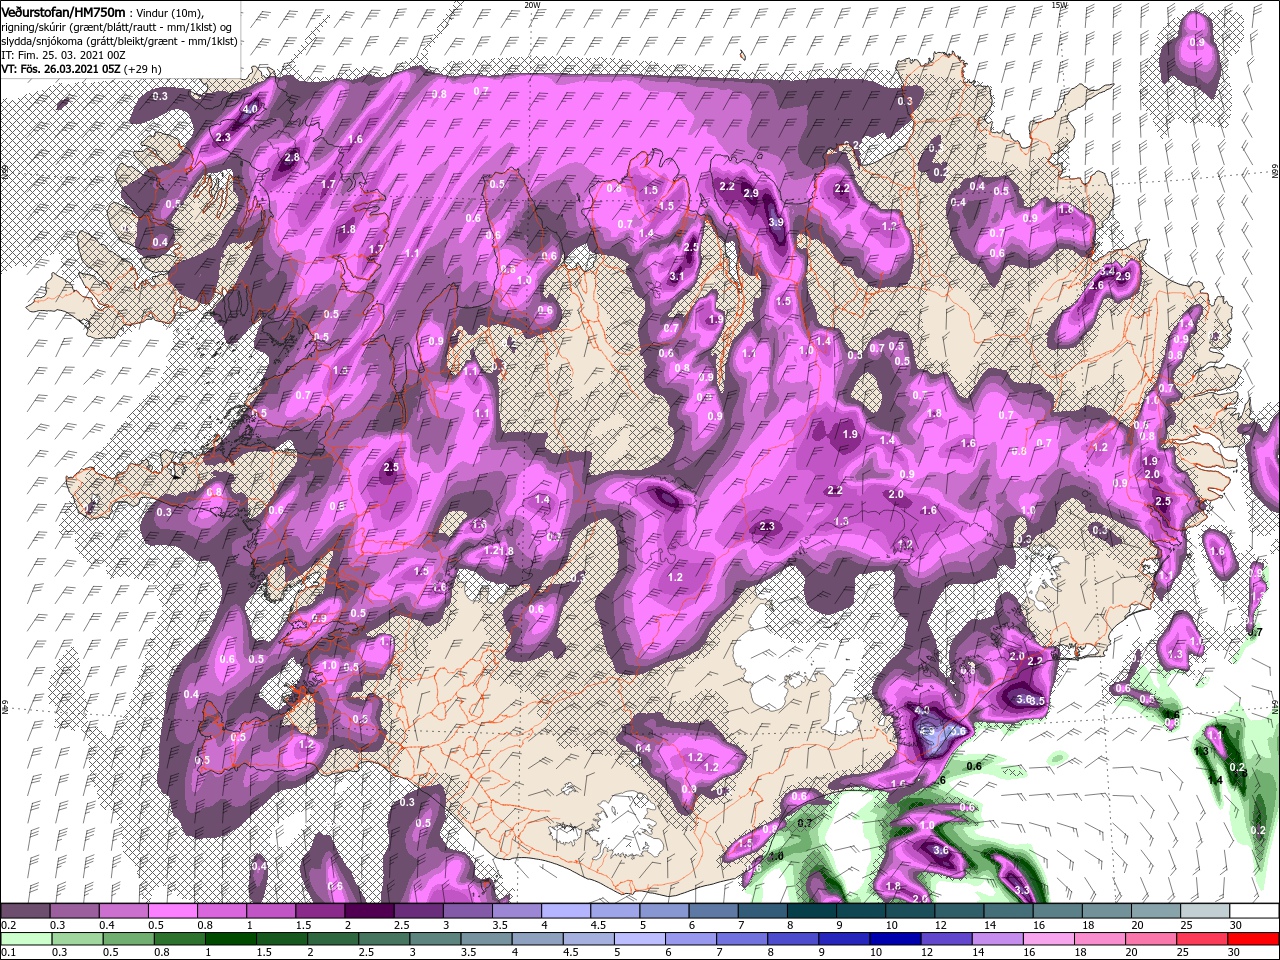The height and width of the screenshot is (960, 1280).
Task: Click the grey-green rain swatch between 3 and 3.5
Action: click(437, 939)
